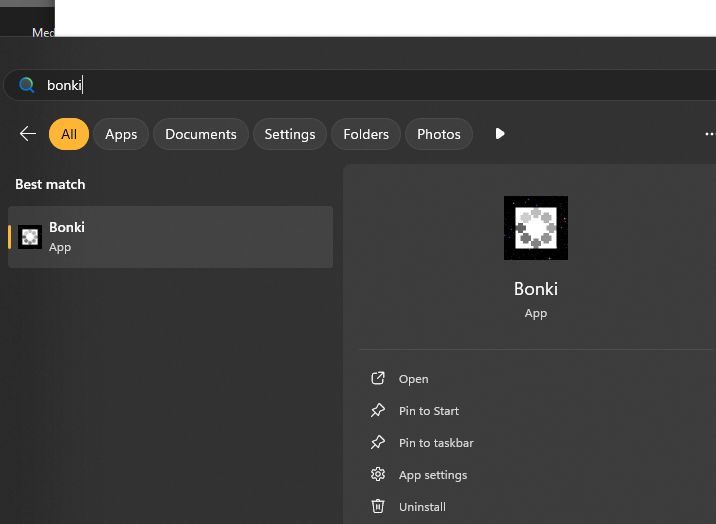Viewport: 716px width, 524px height.
Task: Click the Bonki title in preview pane
Action: [536, 289]
